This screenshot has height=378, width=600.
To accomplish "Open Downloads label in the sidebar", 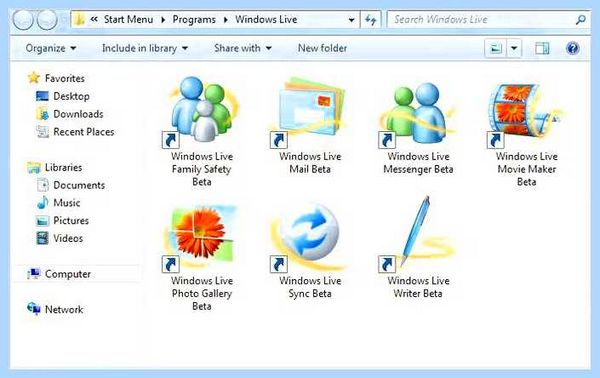I will 78,114.
